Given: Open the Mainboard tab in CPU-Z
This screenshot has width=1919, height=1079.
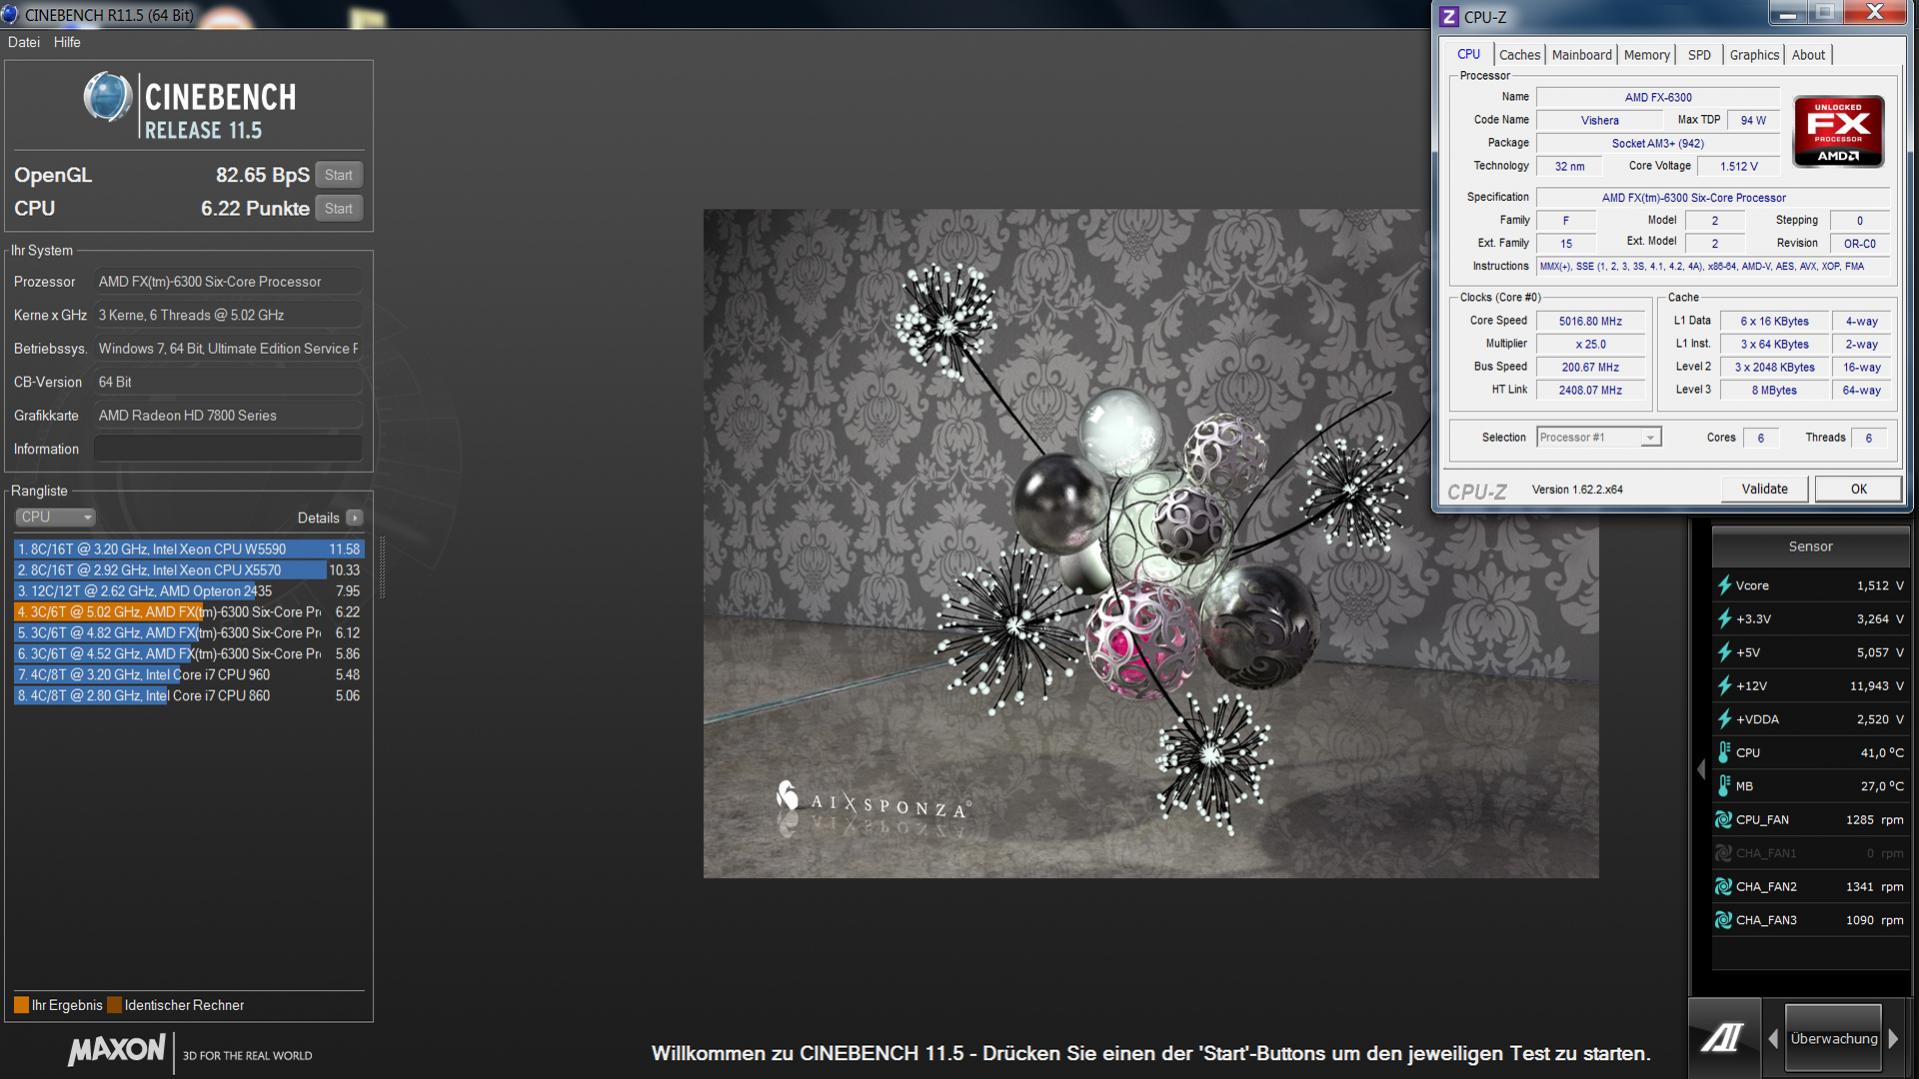Looking at the screenshot, I should pos(1581,55).
